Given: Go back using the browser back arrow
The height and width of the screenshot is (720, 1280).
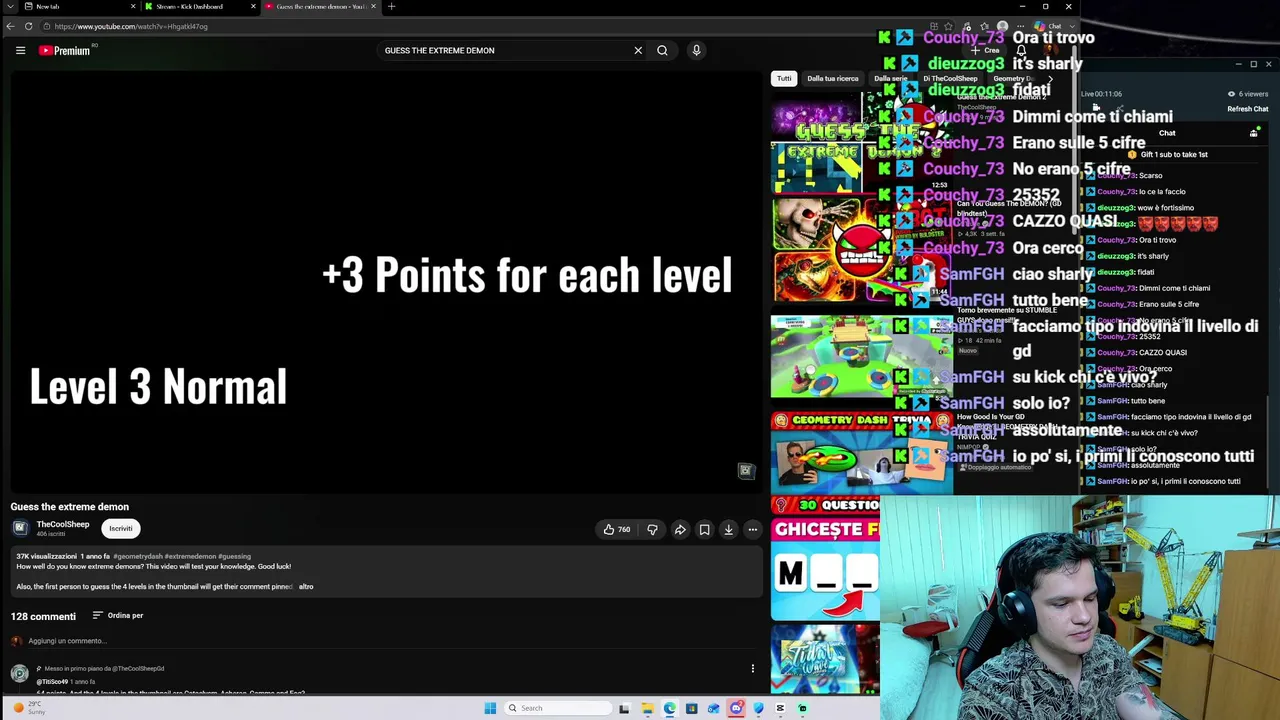Looking at the screenshot, I should [x=10, y=26].
